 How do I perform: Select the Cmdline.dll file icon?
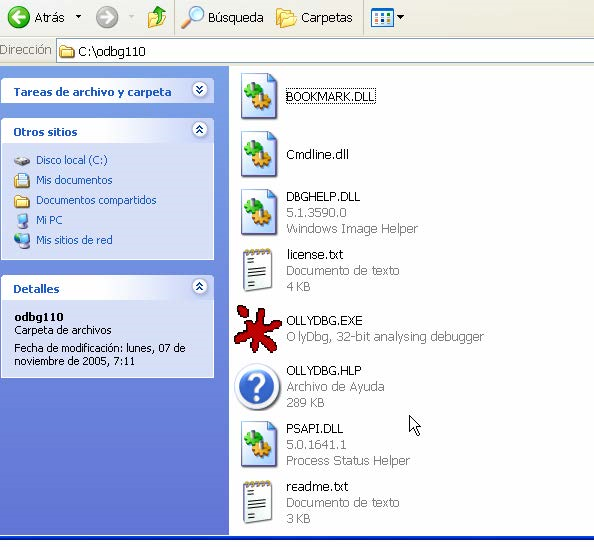point(259,154)
